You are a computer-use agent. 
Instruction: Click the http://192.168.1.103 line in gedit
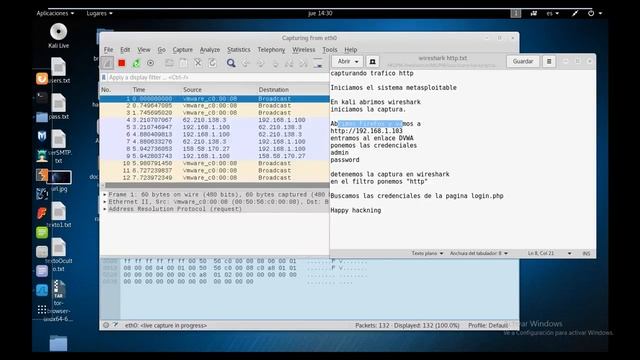click(367, 131)
